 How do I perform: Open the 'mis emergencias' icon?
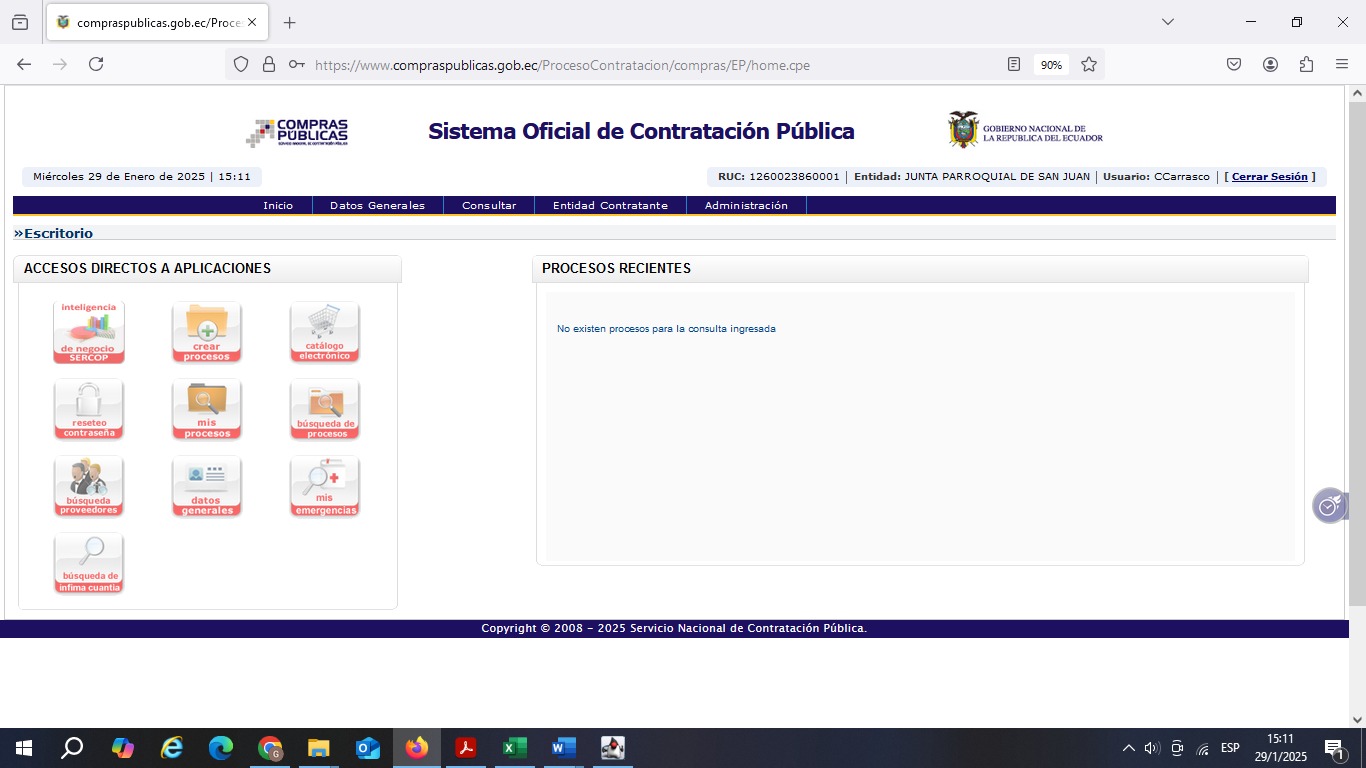click(x=325, y=486)
